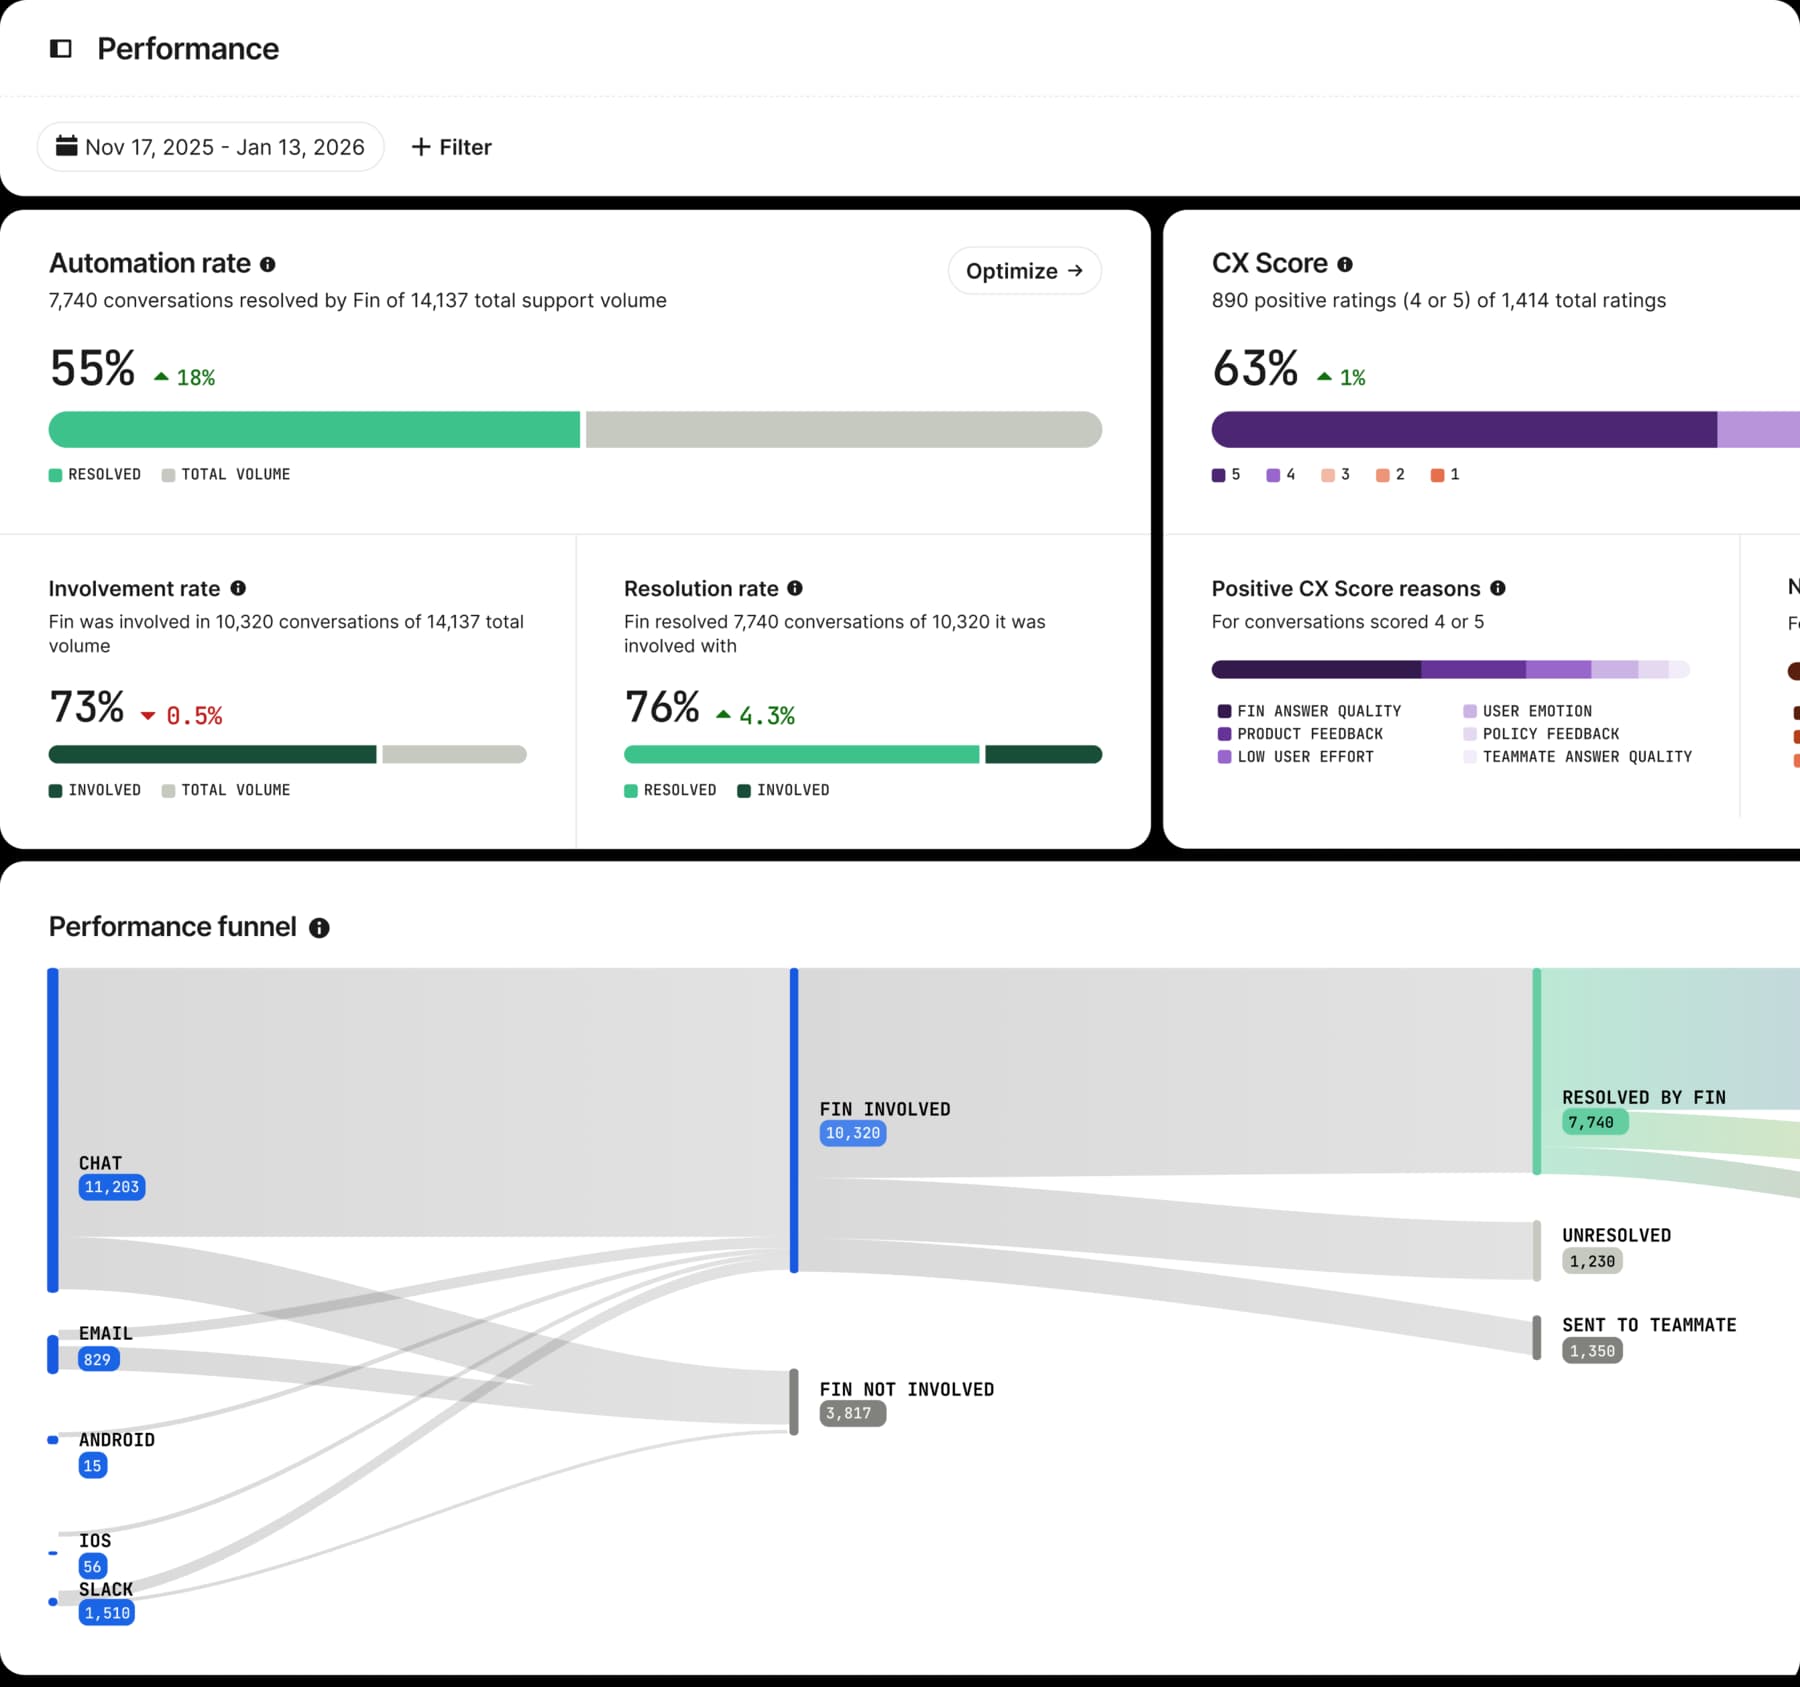Show Performance funnel info icon

coord(319,928)
